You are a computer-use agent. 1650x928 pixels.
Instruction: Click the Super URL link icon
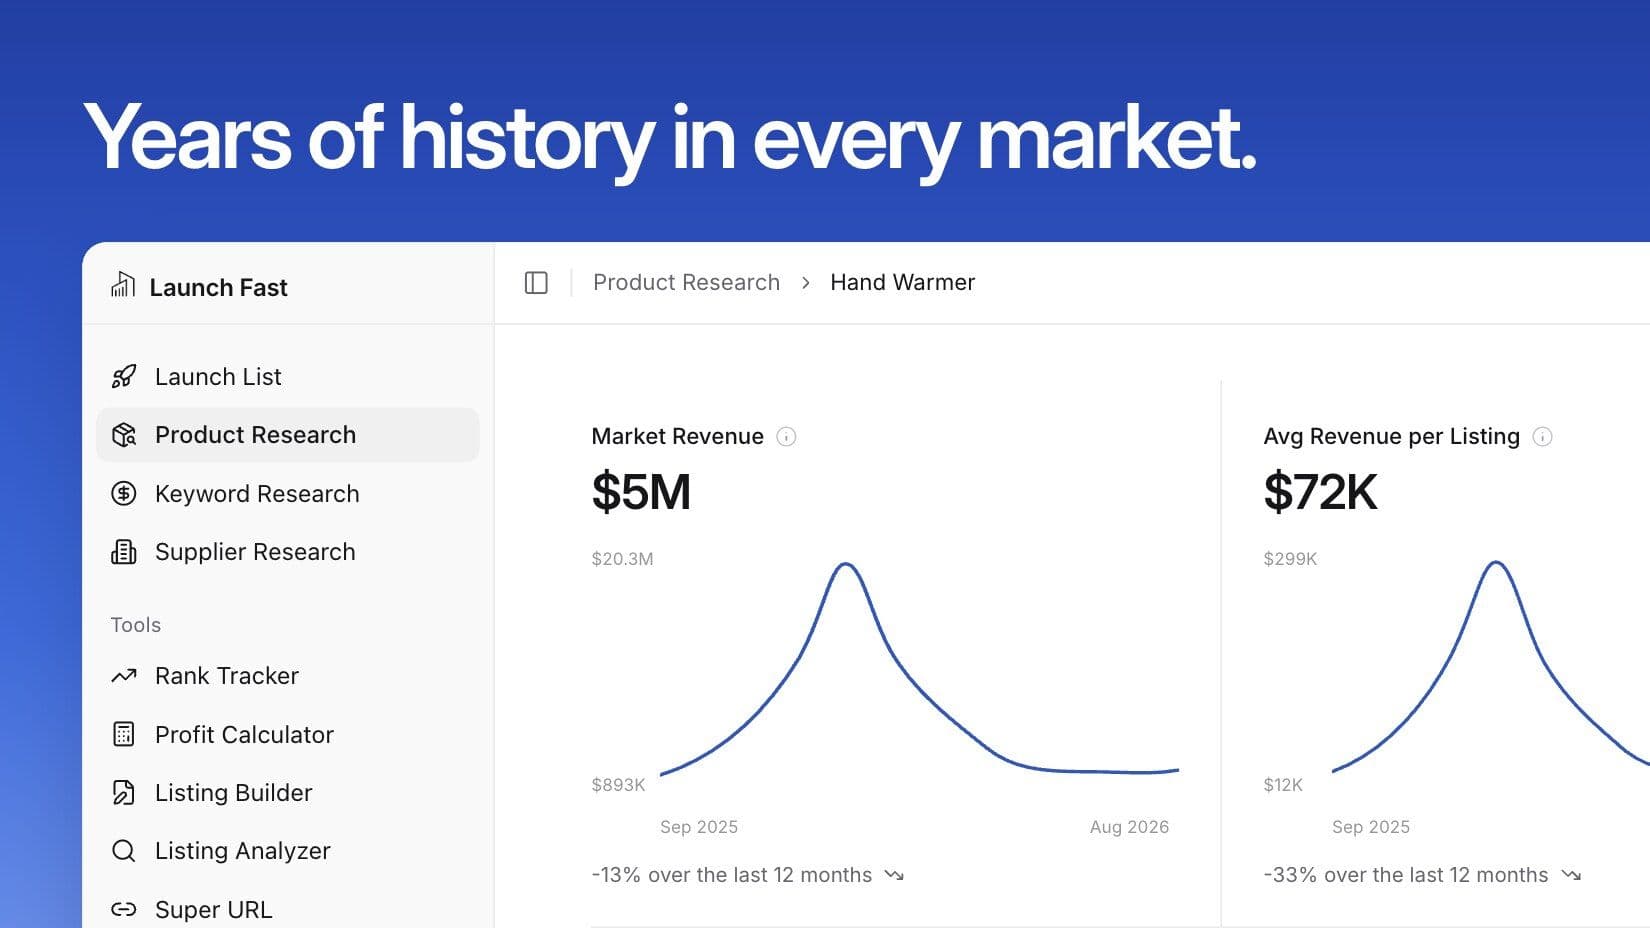click(124, 909)
